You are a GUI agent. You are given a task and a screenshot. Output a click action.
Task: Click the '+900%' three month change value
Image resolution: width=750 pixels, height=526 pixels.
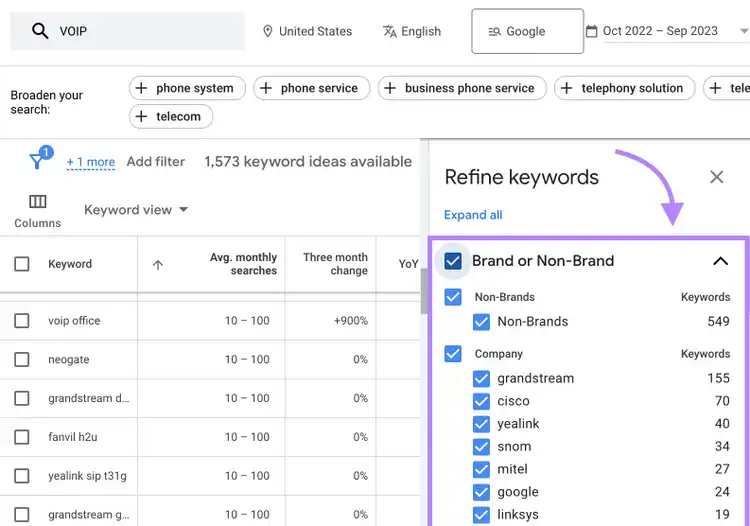(351, 320)
